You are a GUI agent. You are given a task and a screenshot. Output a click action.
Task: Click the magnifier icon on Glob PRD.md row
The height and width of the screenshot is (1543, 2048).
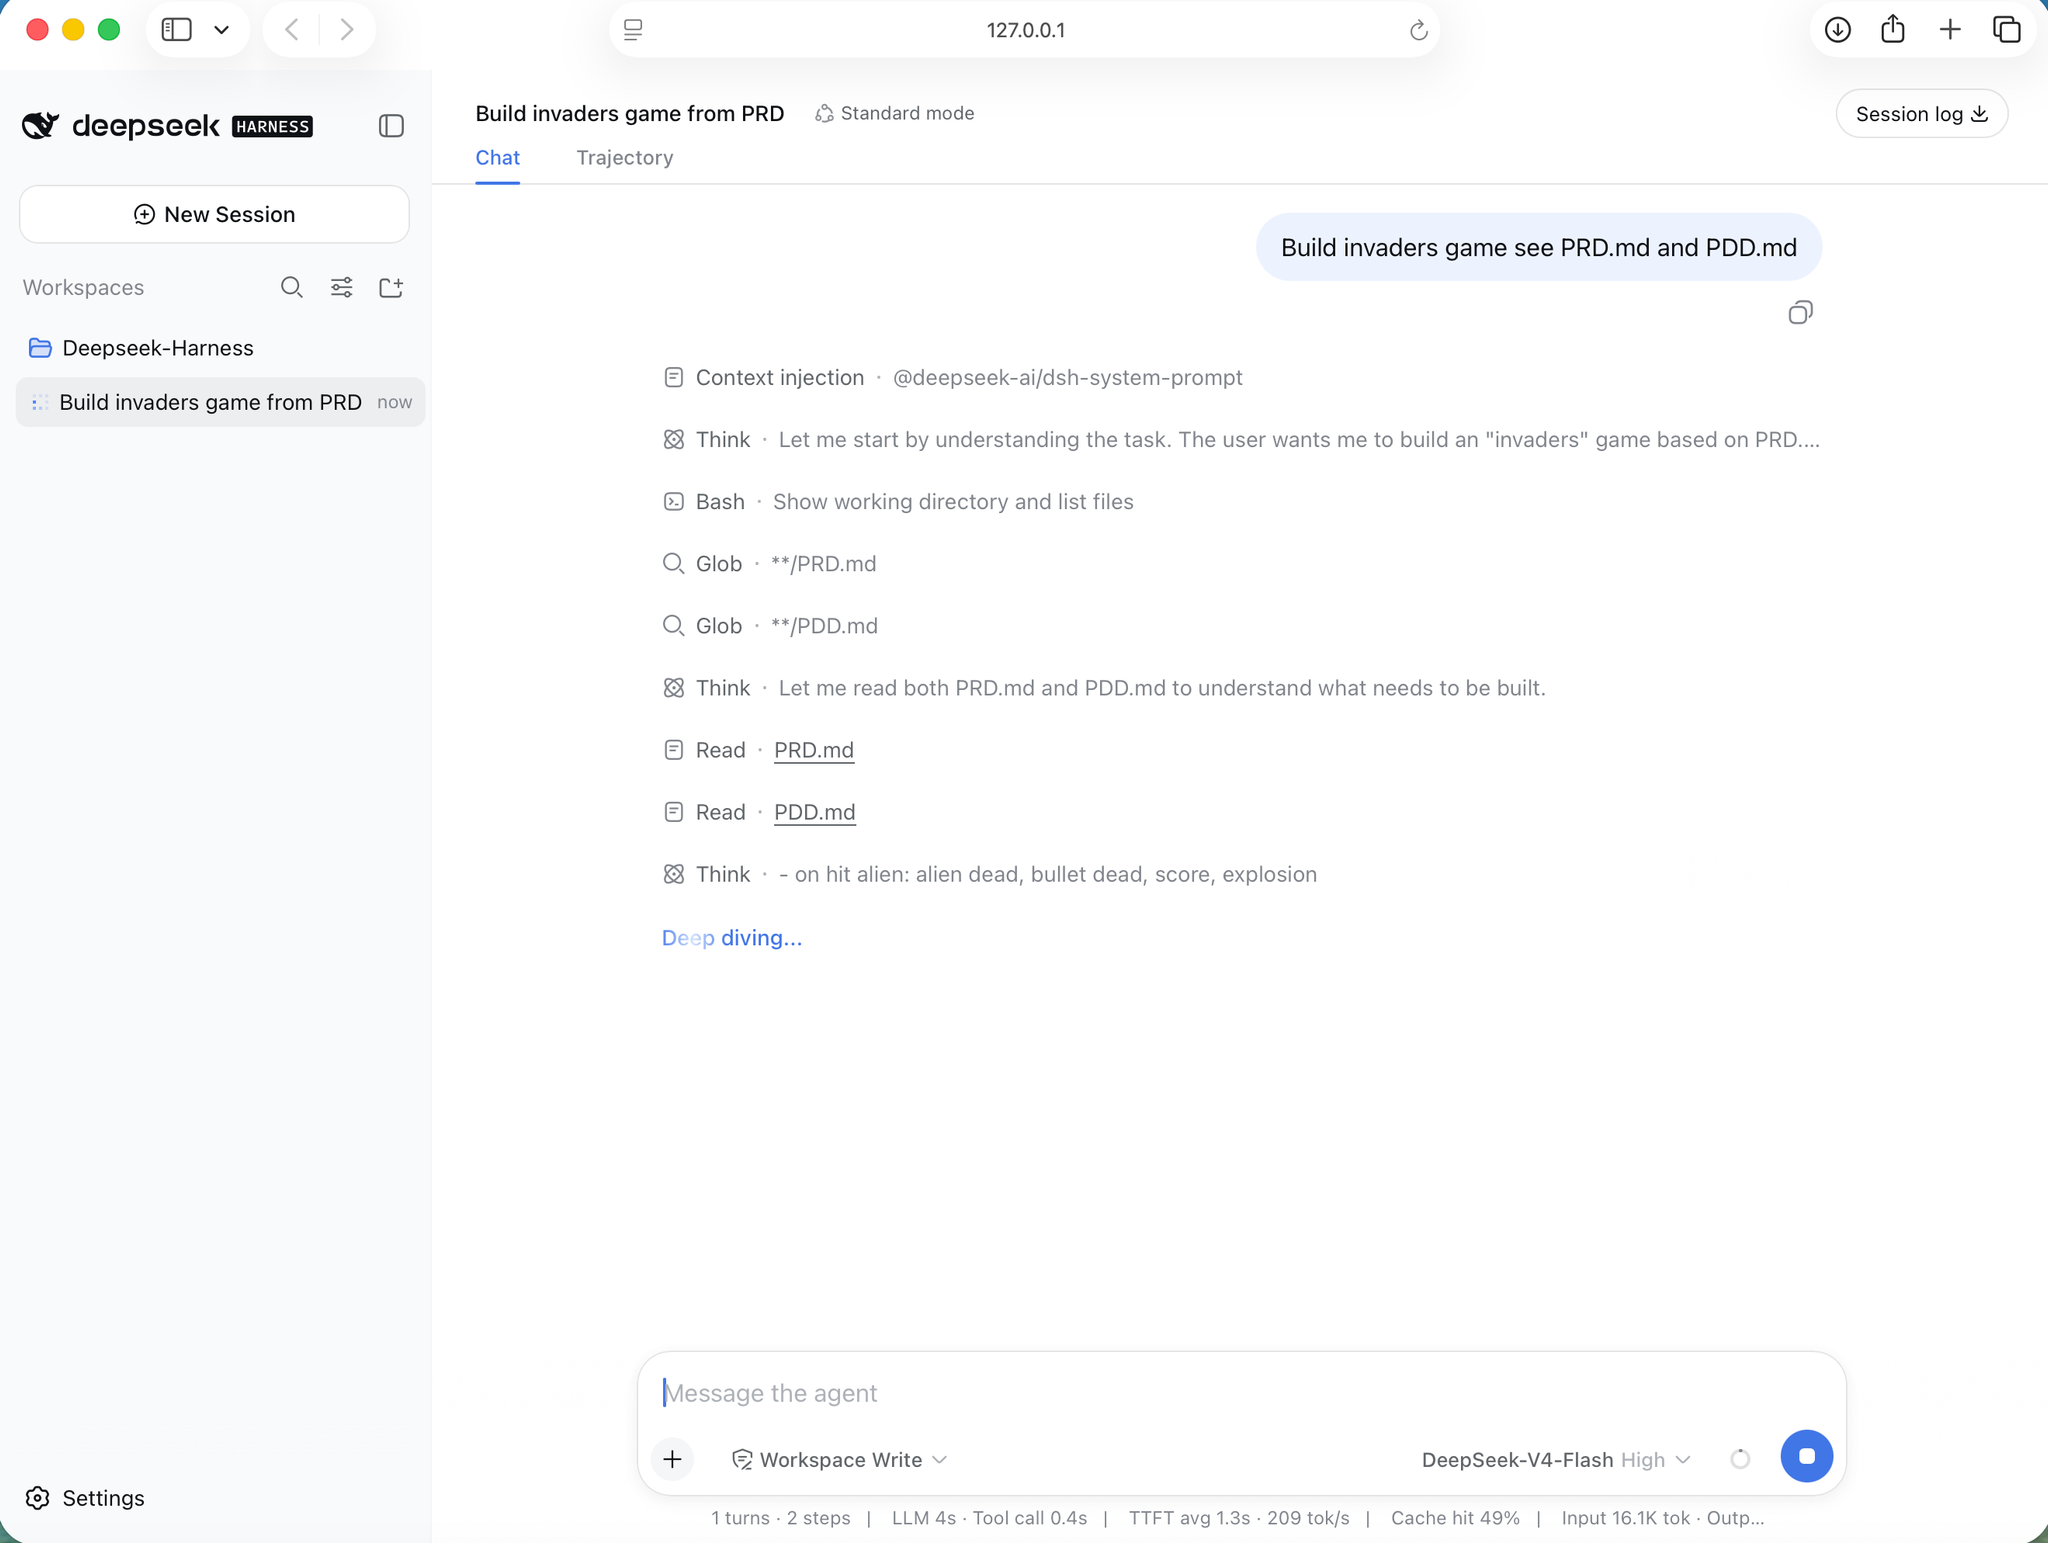674,564
